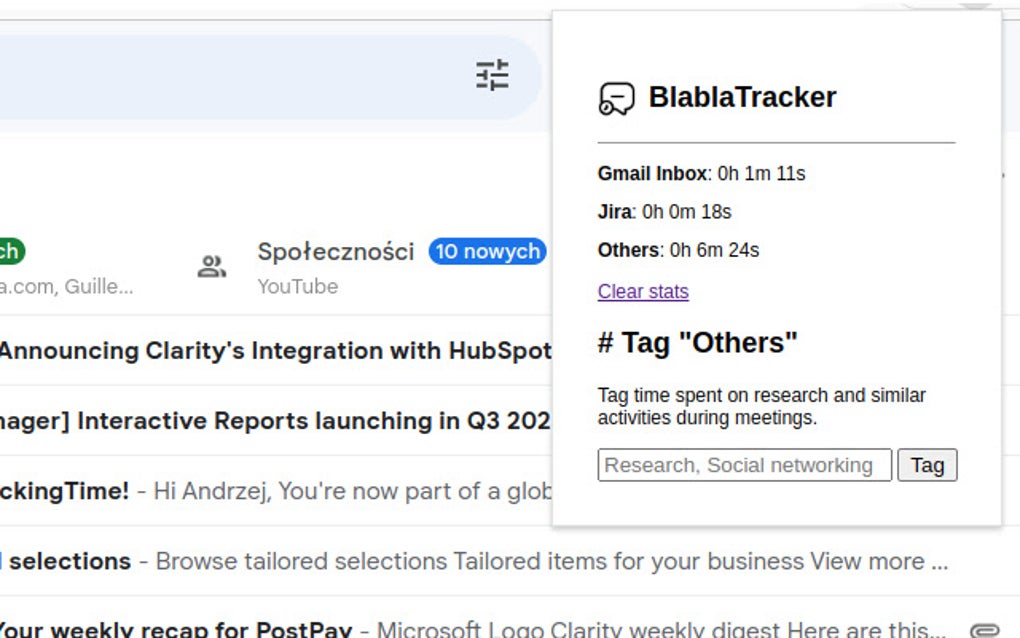Click the blue "10 nowych" badge

(x=487, y=251)
